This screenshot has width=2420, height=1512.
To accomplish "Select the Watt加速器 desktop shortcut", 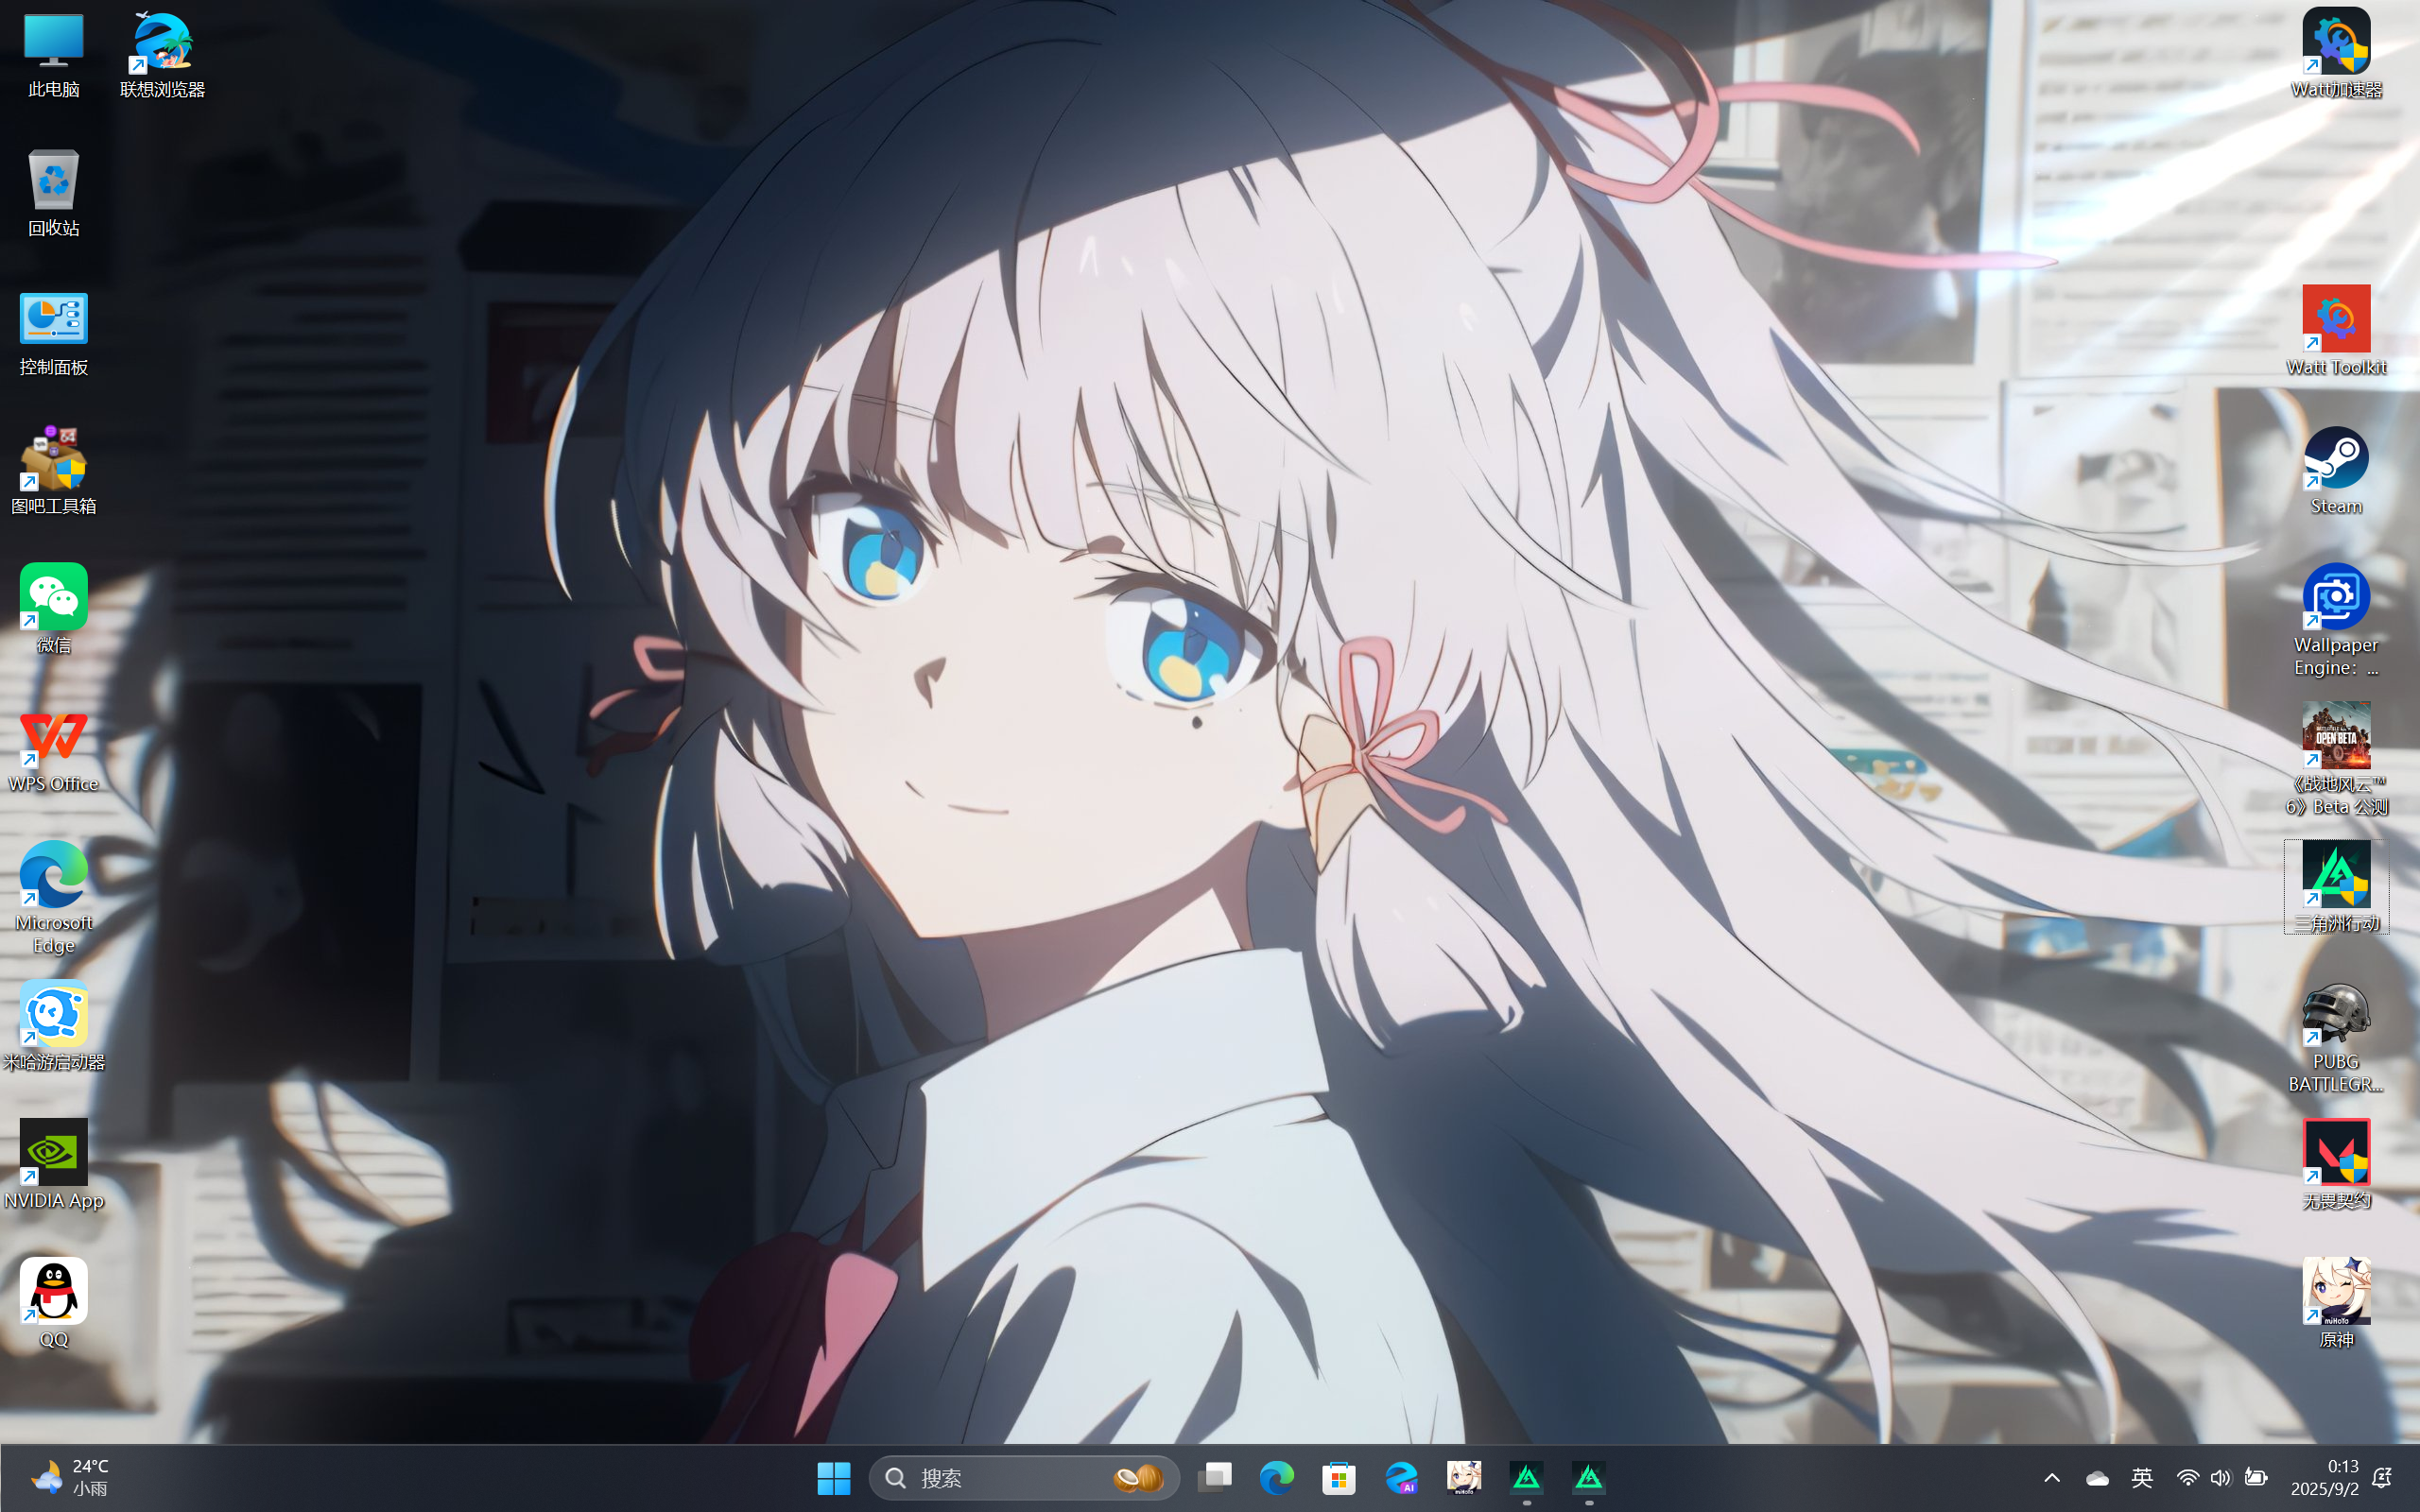I will [2336, 56].
